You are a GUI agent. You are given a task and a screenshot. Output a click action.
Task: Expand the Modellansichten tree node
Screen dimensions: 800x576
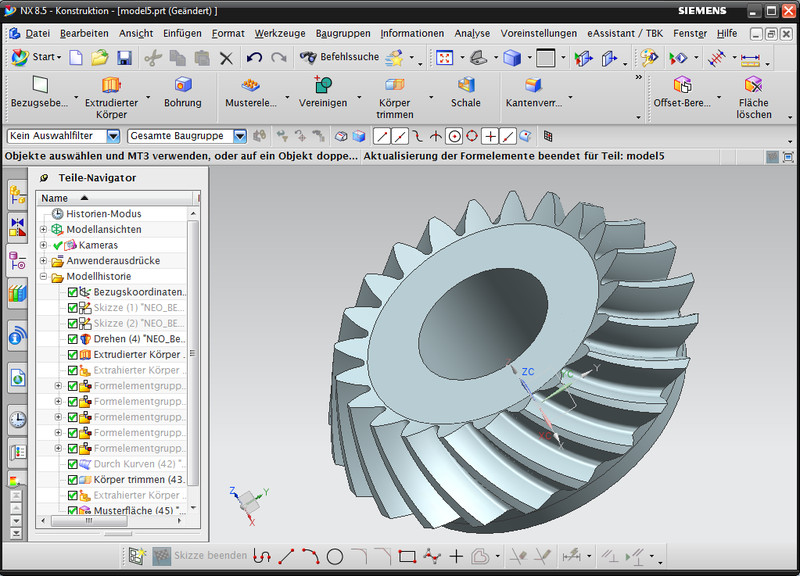(x=44, y=230)
